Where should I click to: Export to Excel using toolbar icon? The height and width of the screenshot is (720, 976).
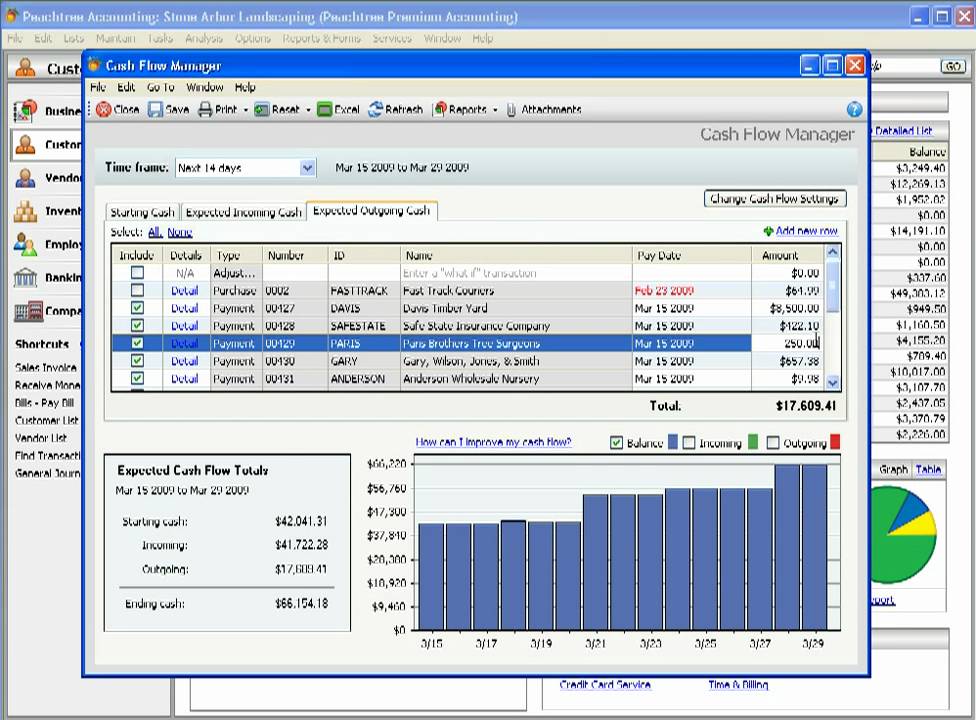click(x=324, y=110)
